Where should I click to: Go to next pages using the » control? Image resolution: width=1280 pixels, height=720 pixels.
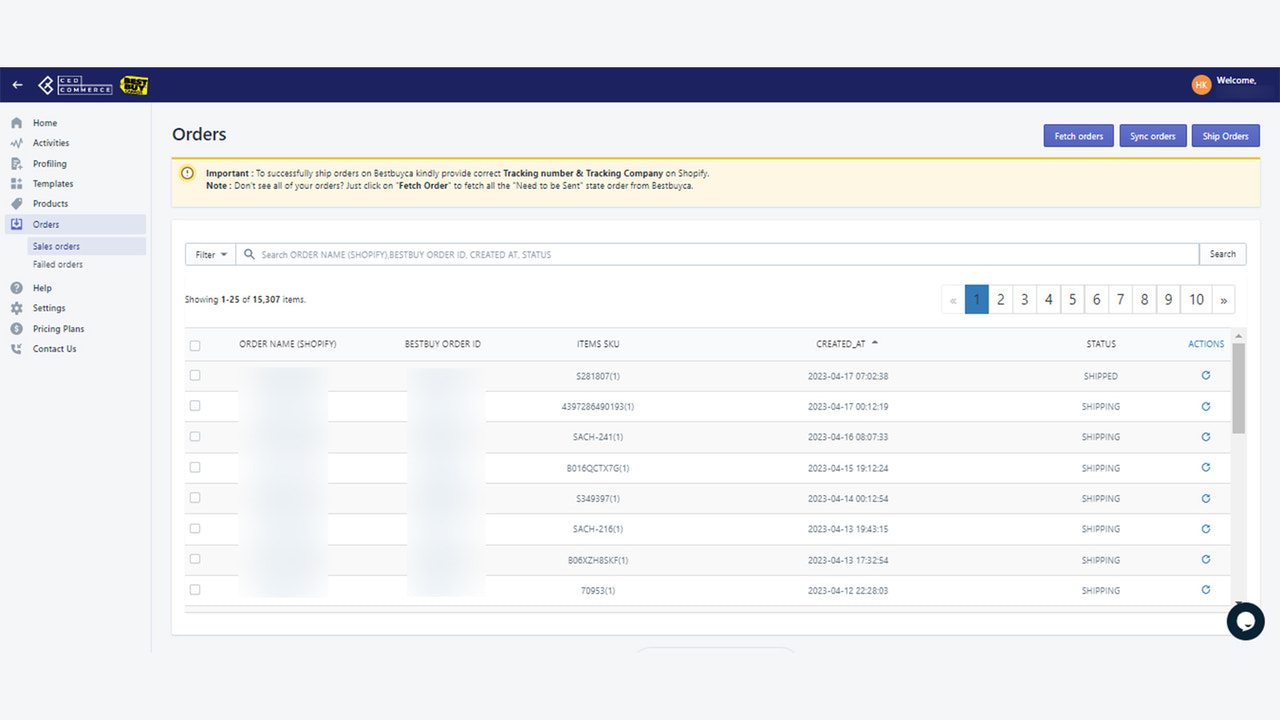click(x=1224, y=299)
